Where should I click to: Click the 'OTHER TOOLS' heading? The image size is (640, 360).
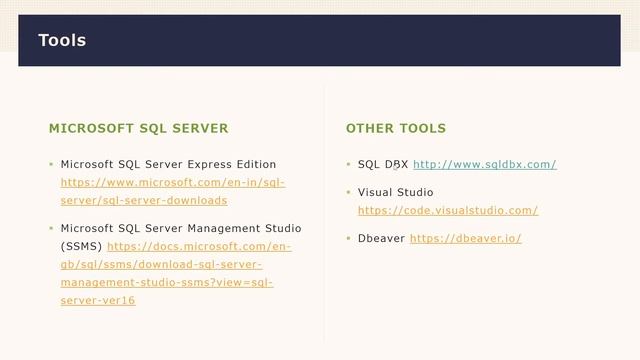pos(396,128)
